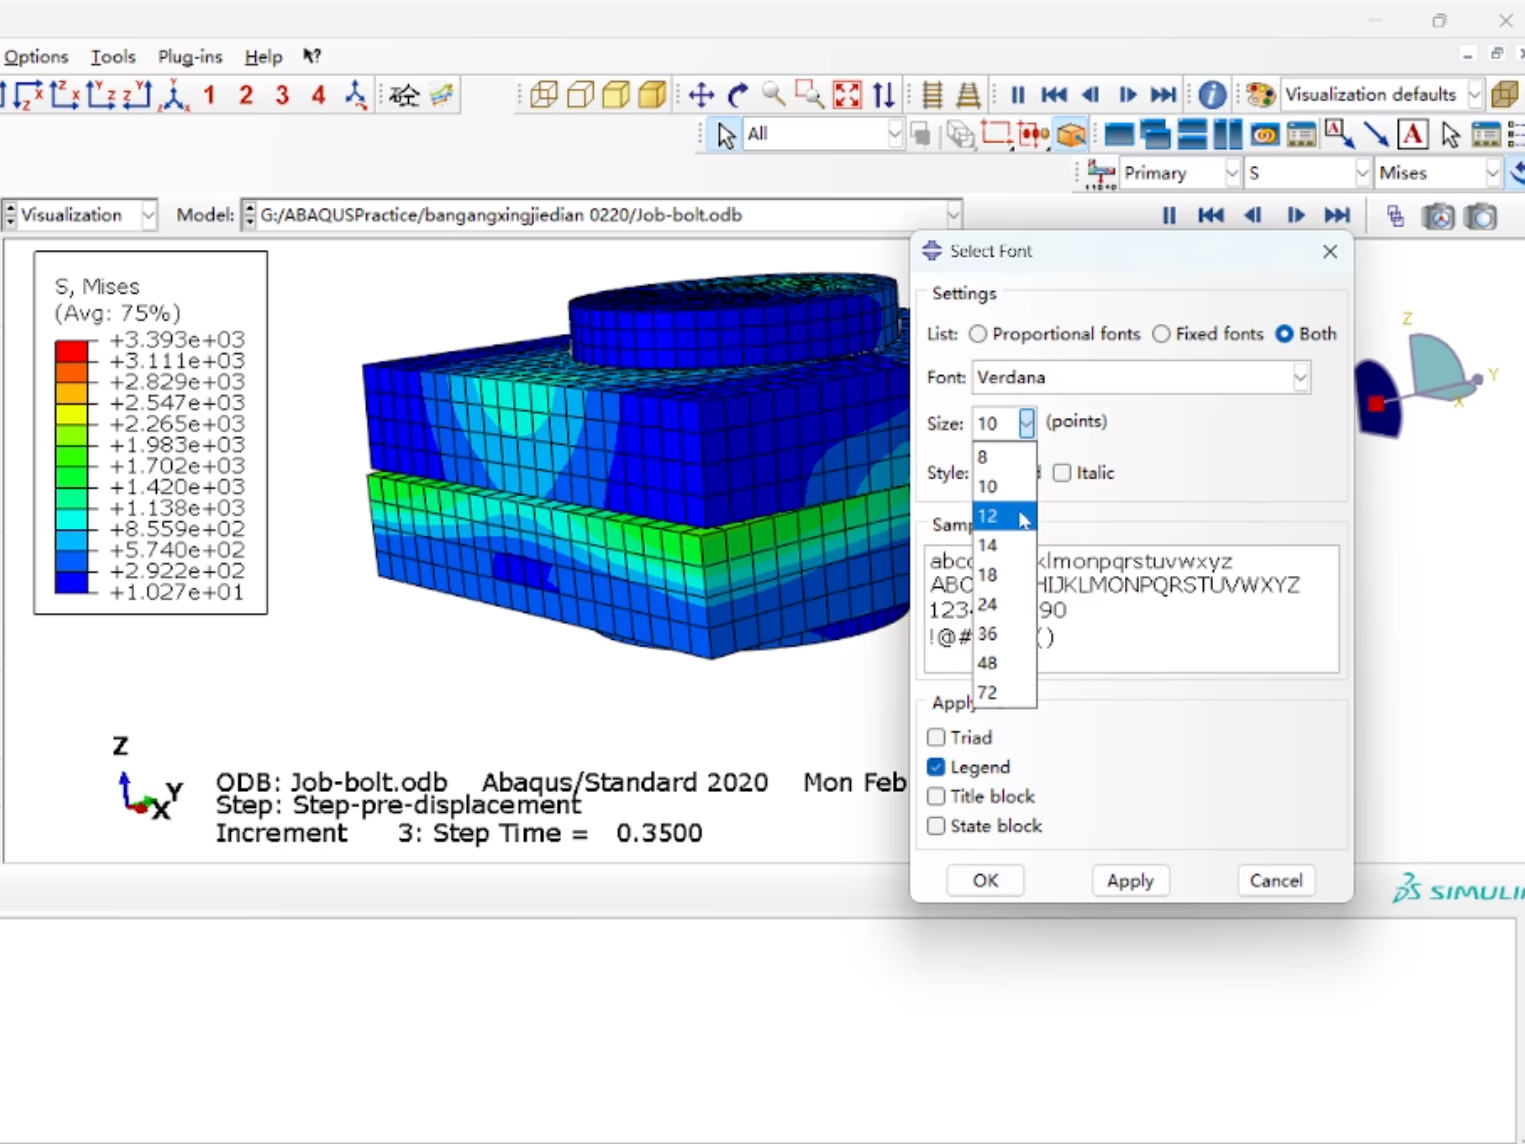Screen dimensions: 1525x1144
Task: Open the Plug-ins menu
Action: [190, 57]
